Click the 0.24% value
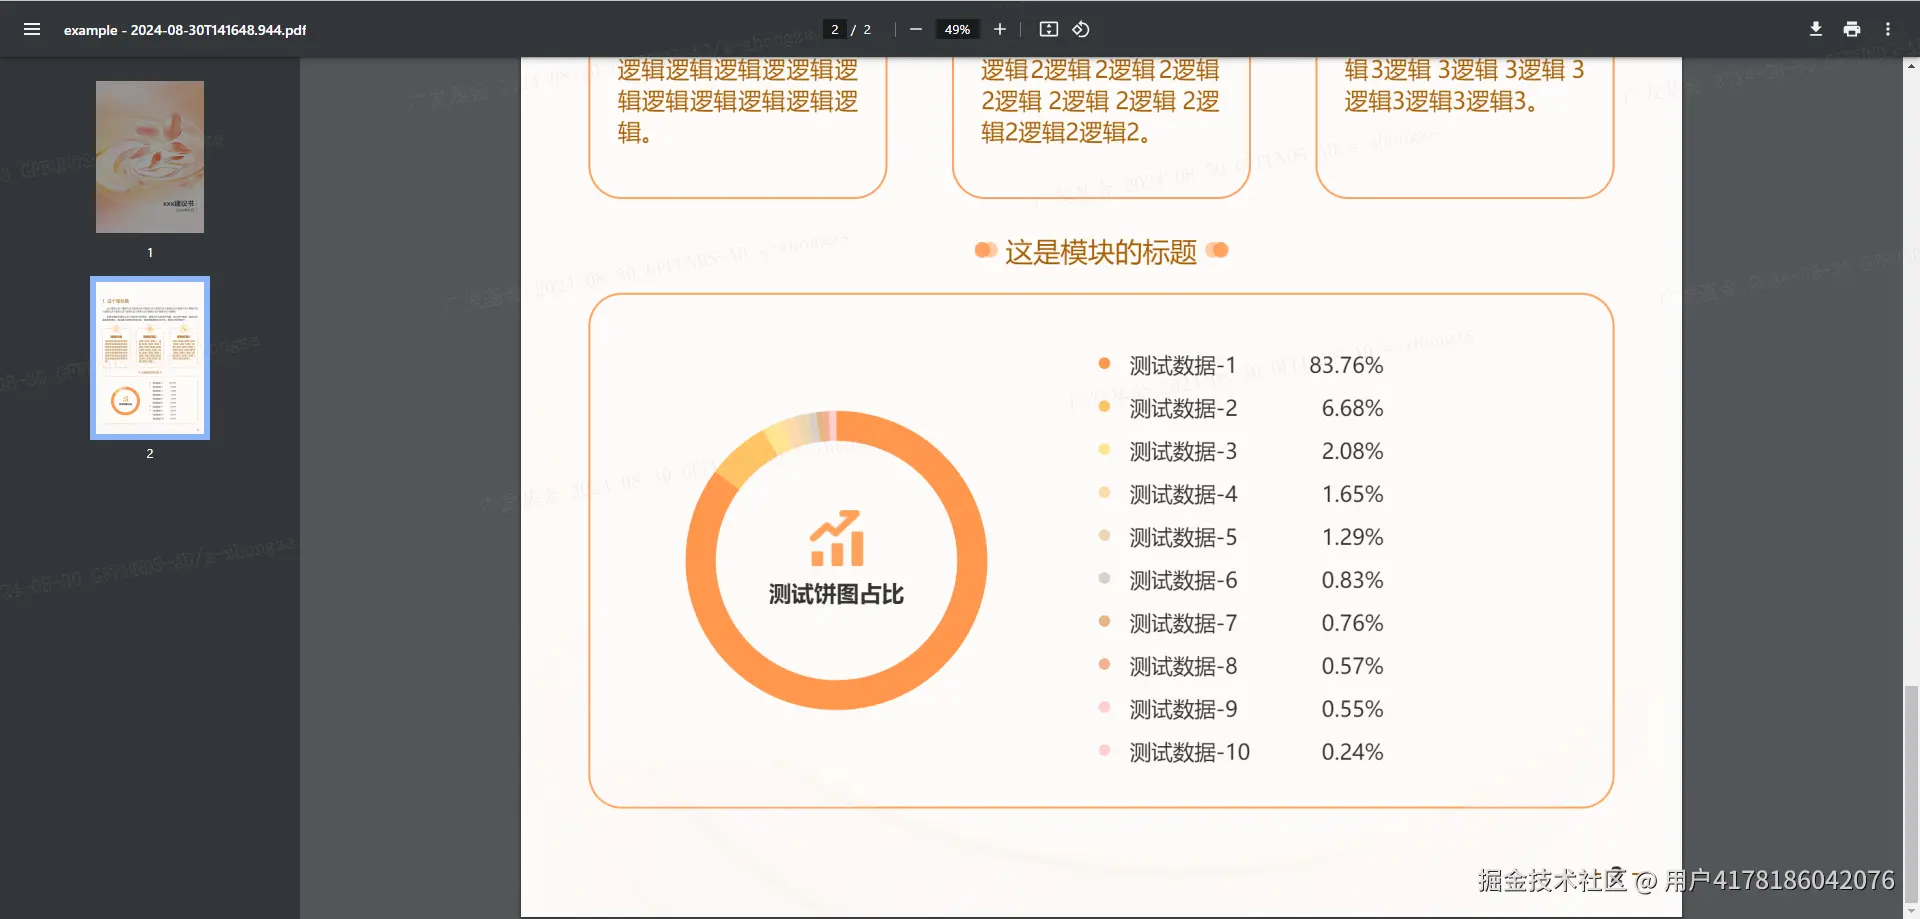The width and height of the screenshot is (1920, 919). pos(1352,752)
